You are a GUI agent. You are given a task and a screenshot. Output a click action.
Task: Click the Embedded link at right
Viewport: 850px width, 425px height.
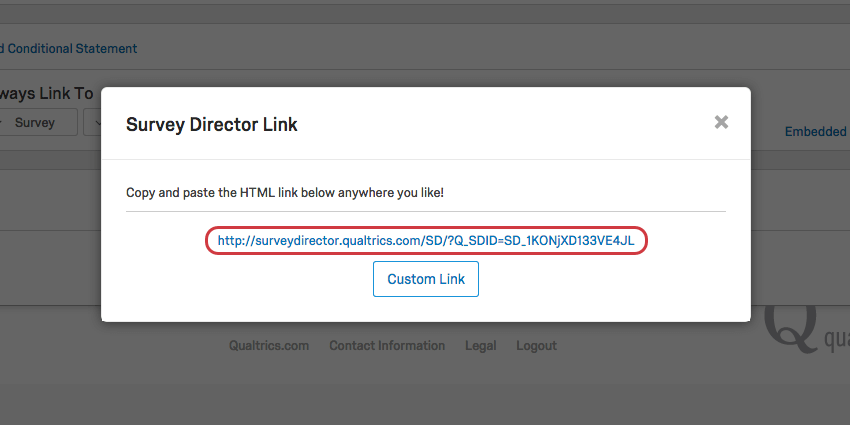click(817, 131)
